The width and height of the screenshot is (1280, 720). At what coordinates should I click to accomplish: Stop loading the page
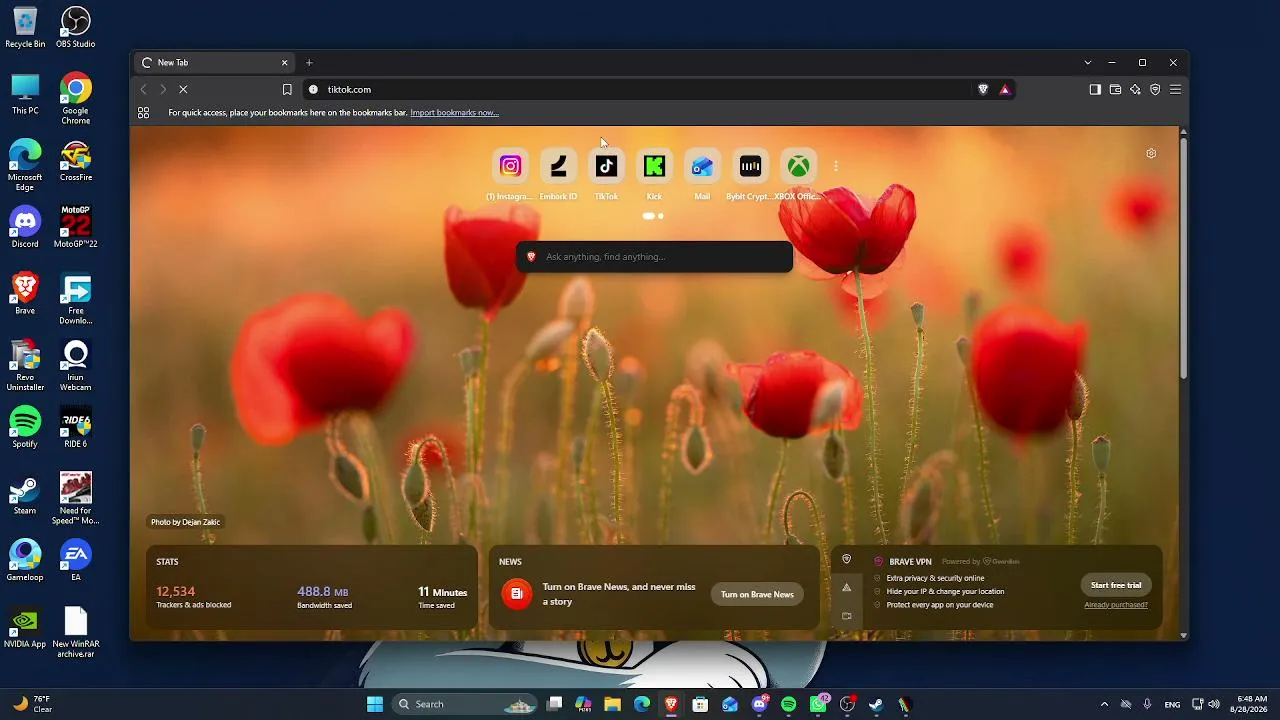183,89
